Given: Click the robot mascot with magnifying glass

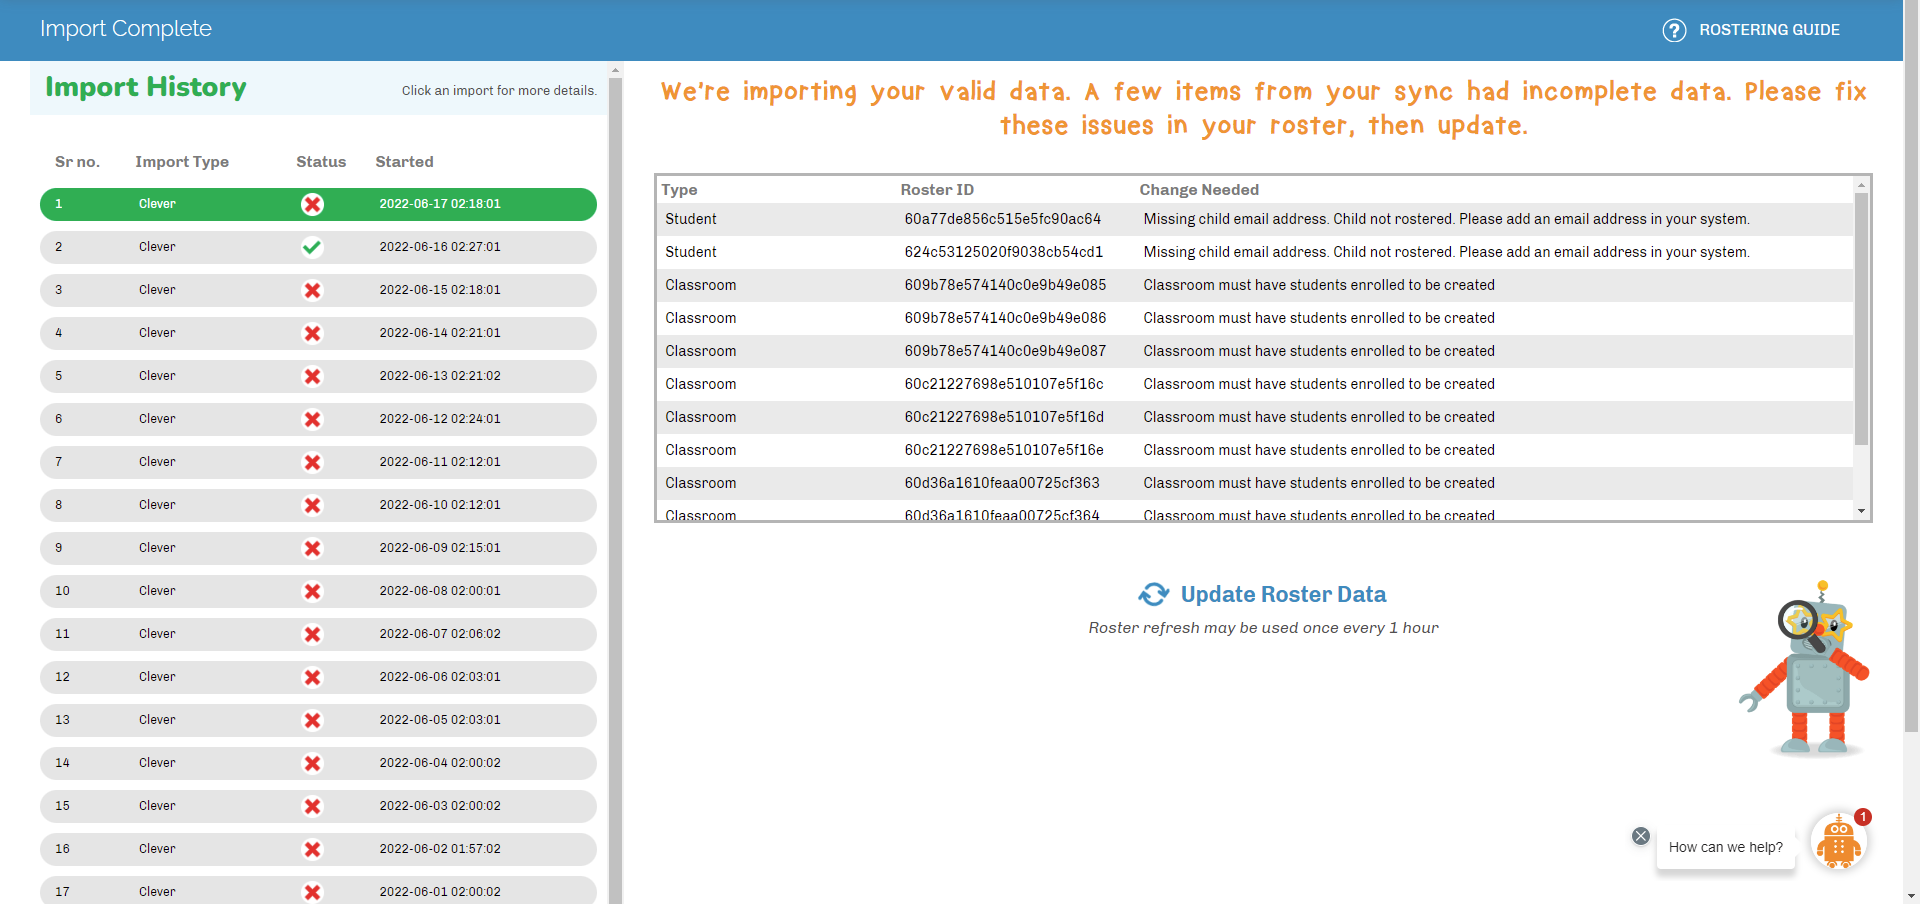Looking at the screenshot, I should pos(1806,668).
